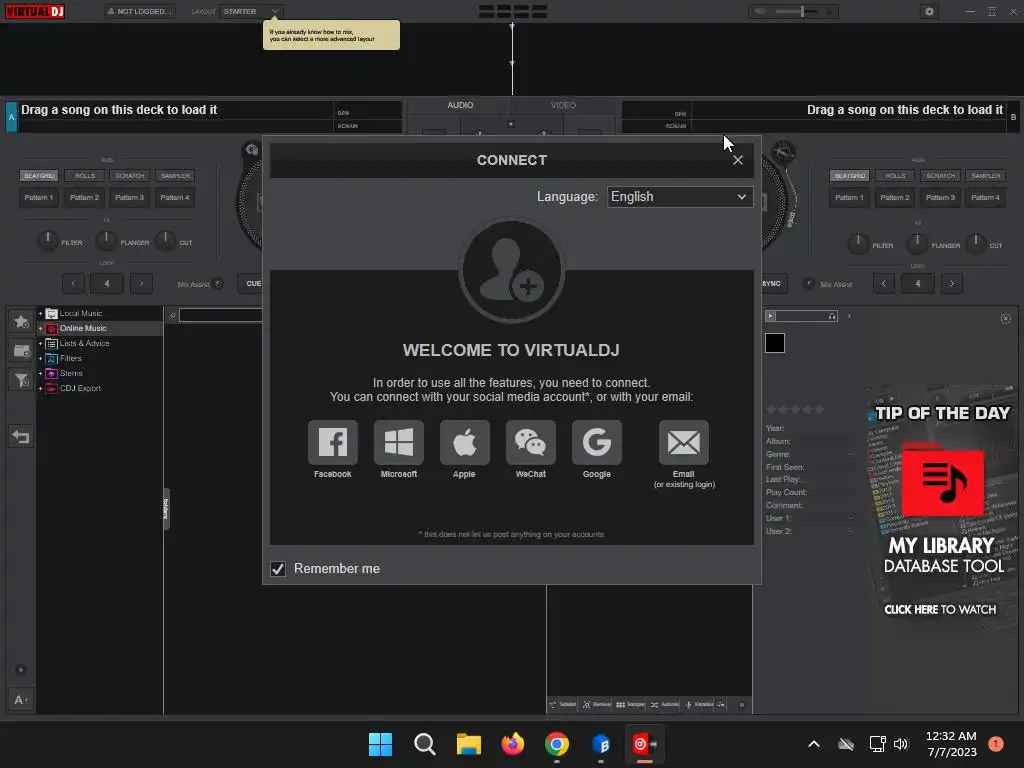Screen dimensions: 1024x768
Task: Trigger left deck Pattern 3 pad
Action: [129, 197]
